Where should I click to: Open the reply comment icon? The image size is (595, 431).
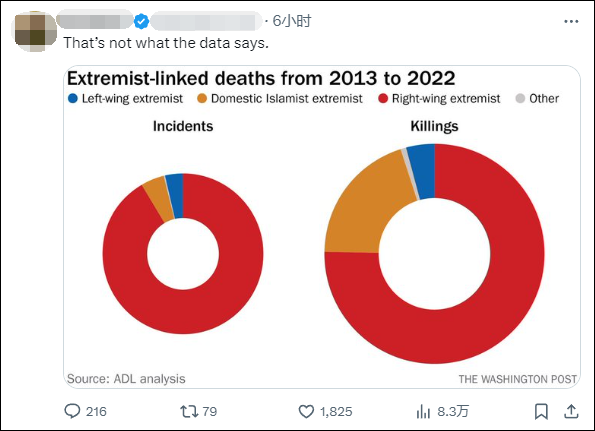click(72, 411)
